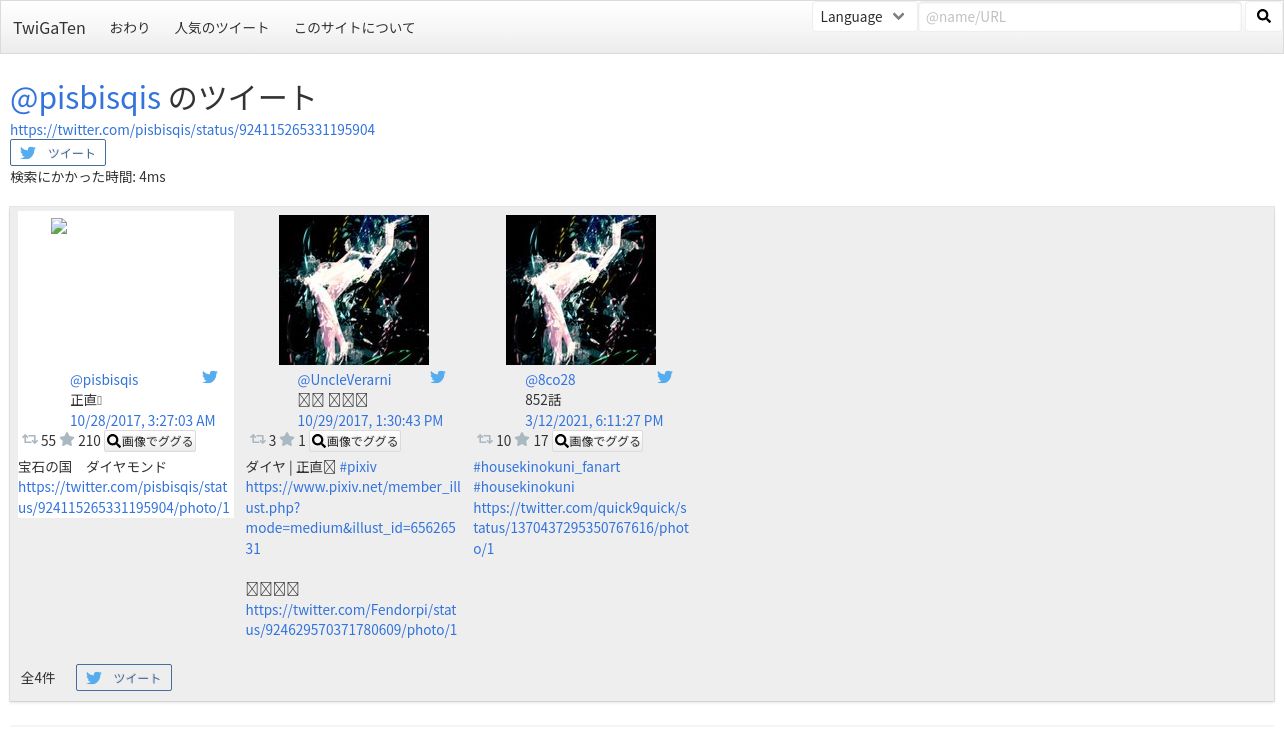Open pisbisqis photo/1 link in first card

click(124, 497)
